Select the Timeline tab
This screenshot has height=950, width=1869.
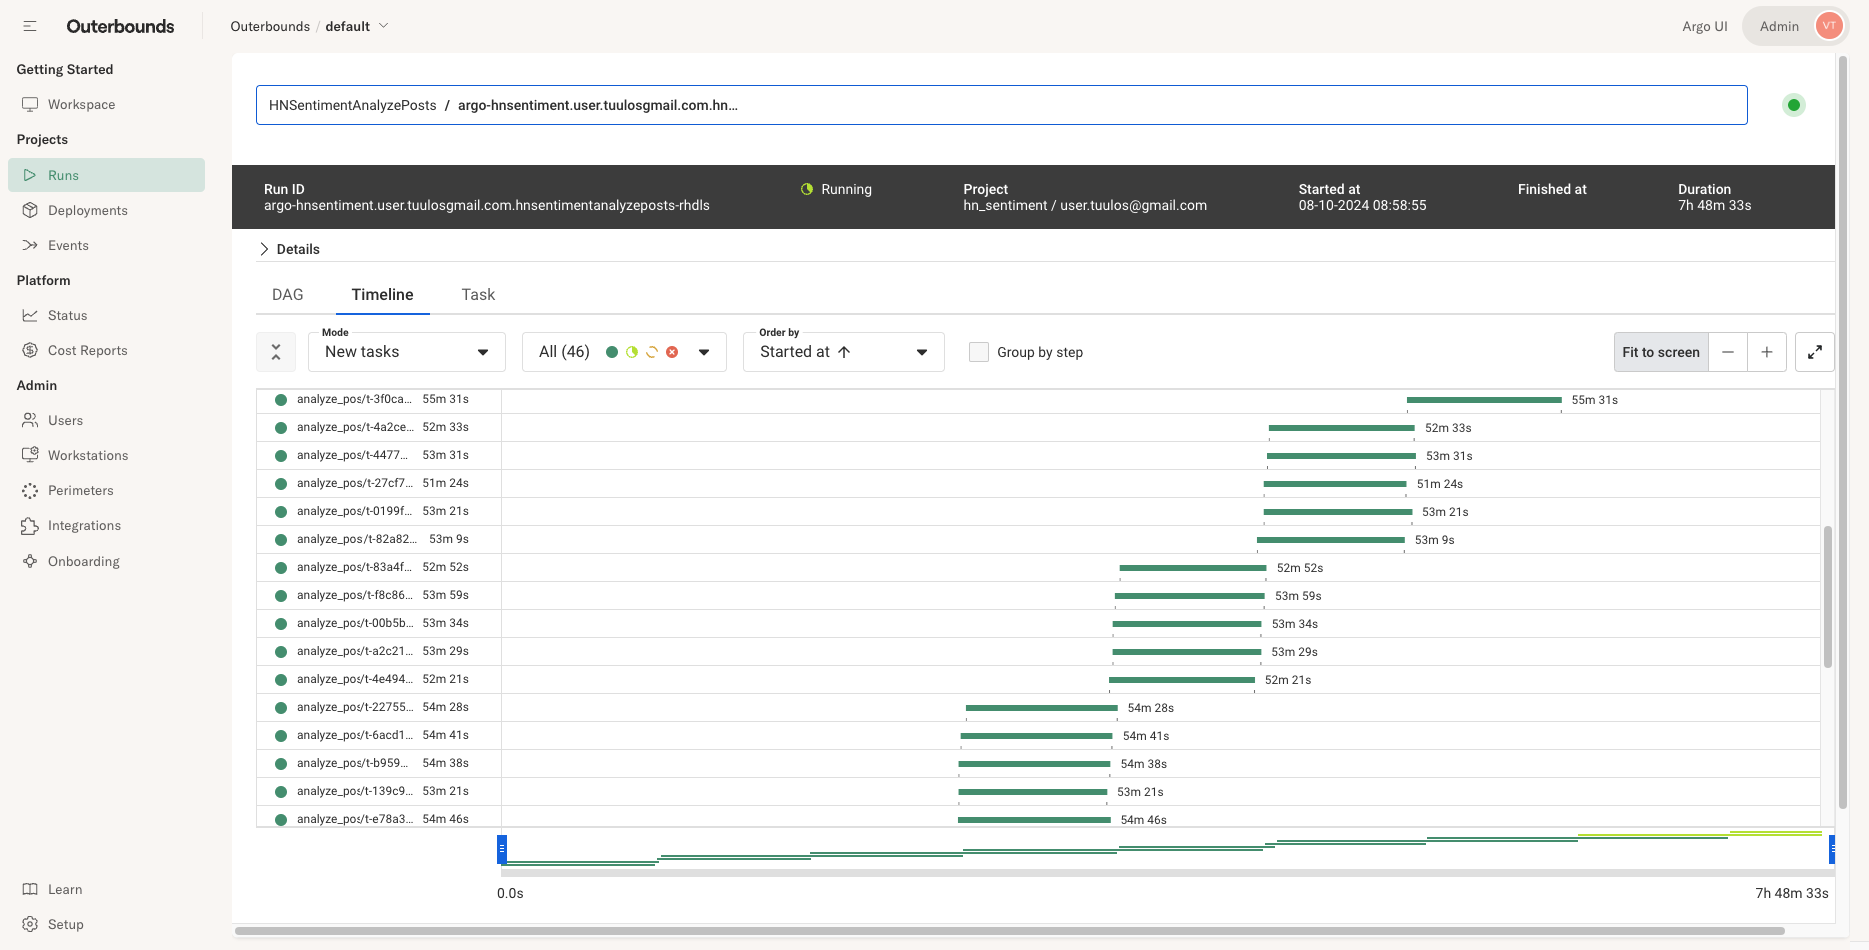pos(383,295)
